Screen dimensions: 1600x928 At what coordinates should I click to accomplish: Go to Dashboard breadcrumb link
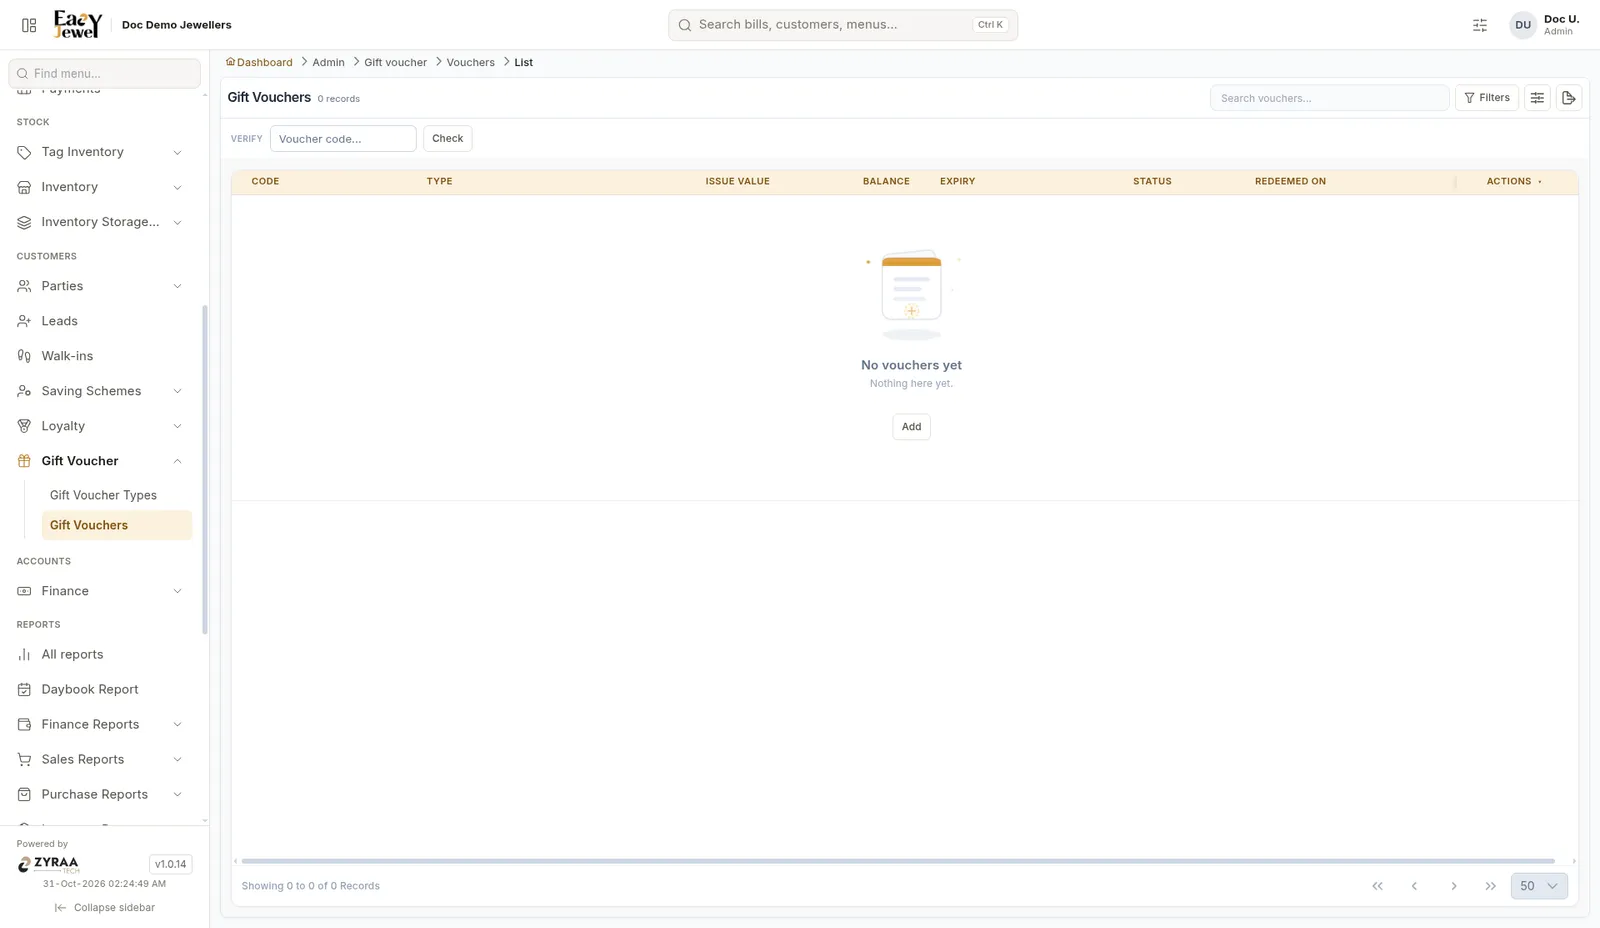(x=259, y=62)
